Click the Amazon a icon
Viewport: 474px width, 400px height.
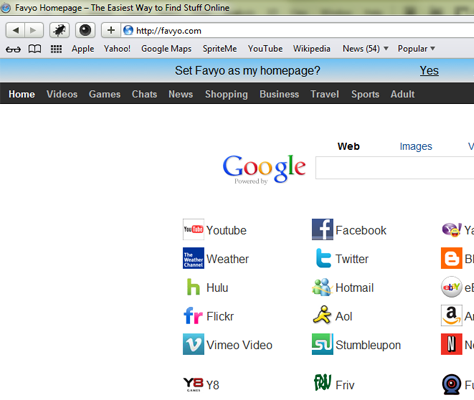[452, 315]
